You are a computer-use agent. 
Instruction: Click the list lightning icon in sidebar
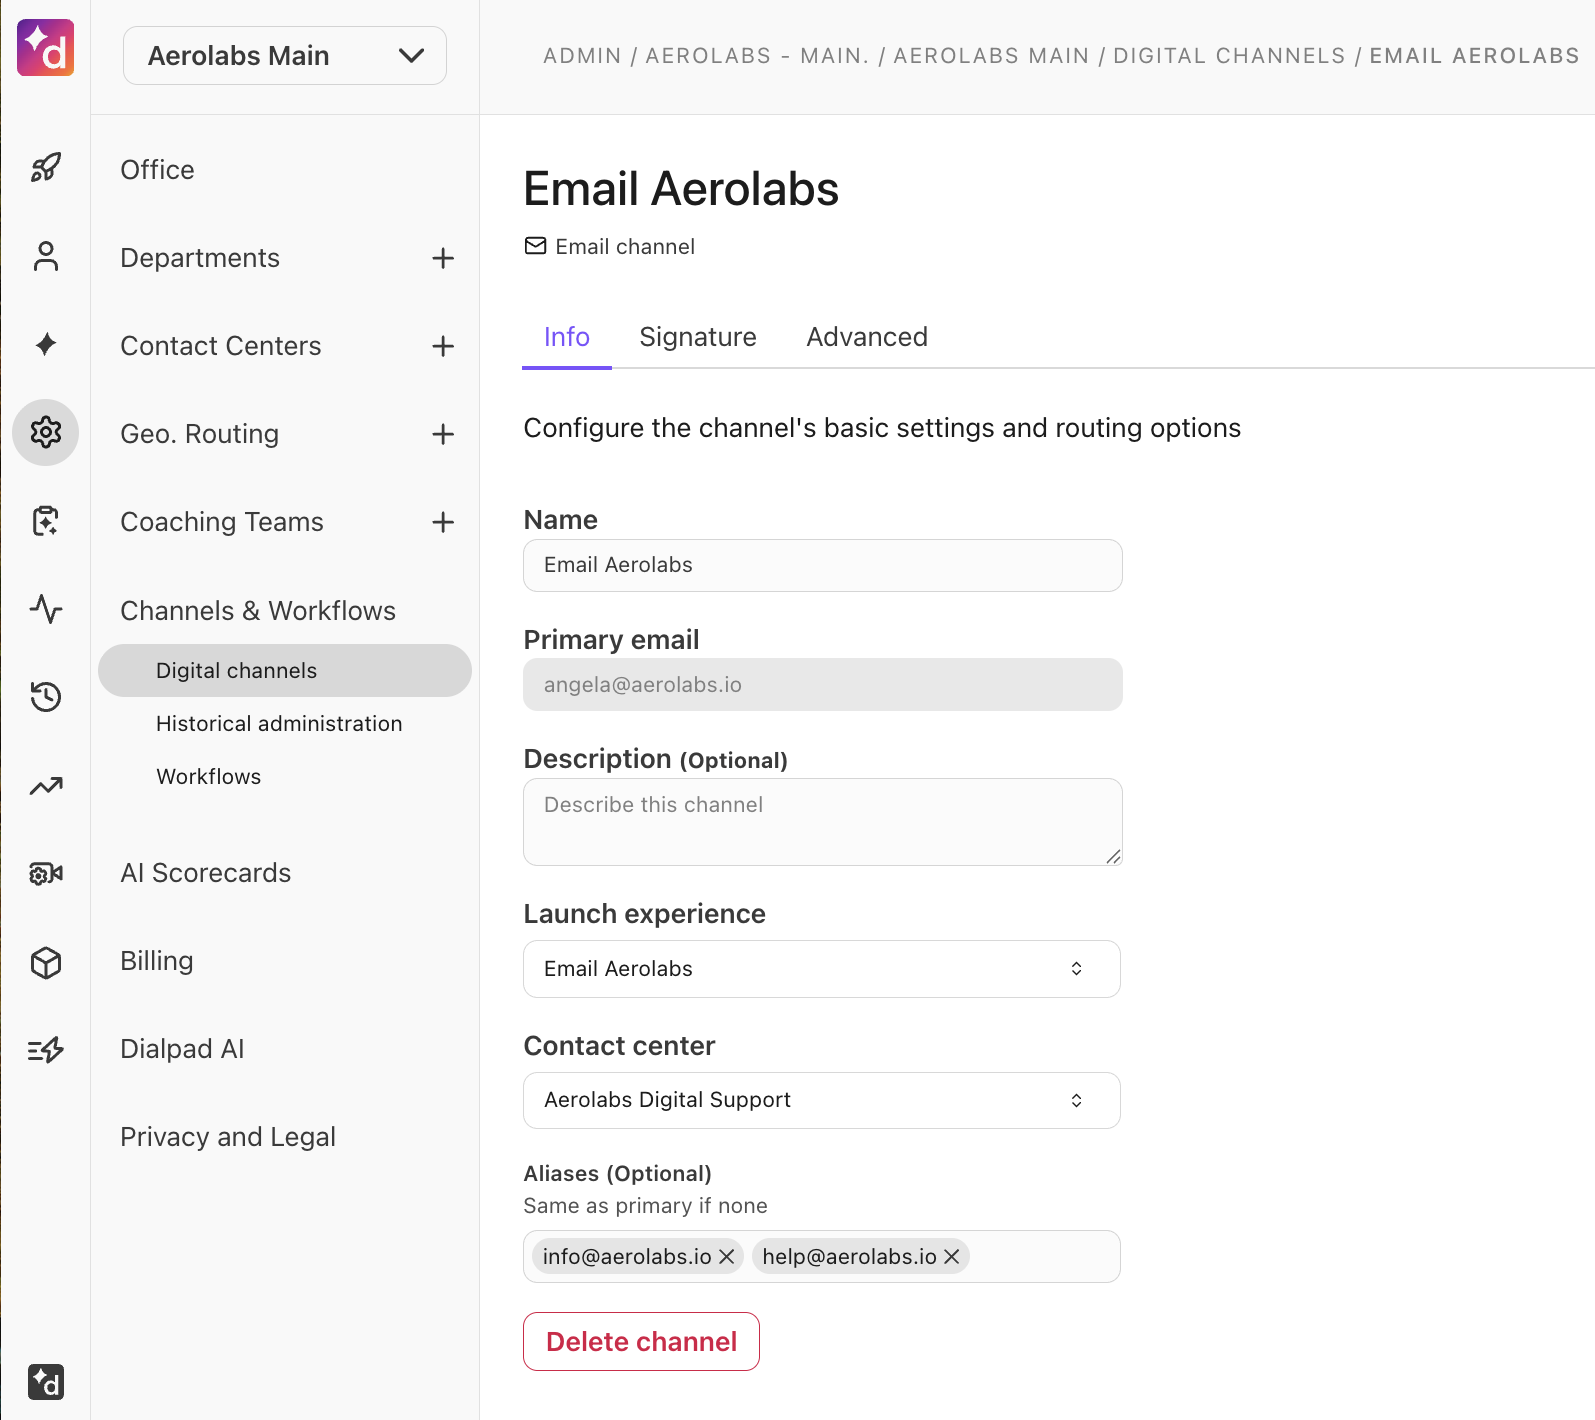(46, 1050)
